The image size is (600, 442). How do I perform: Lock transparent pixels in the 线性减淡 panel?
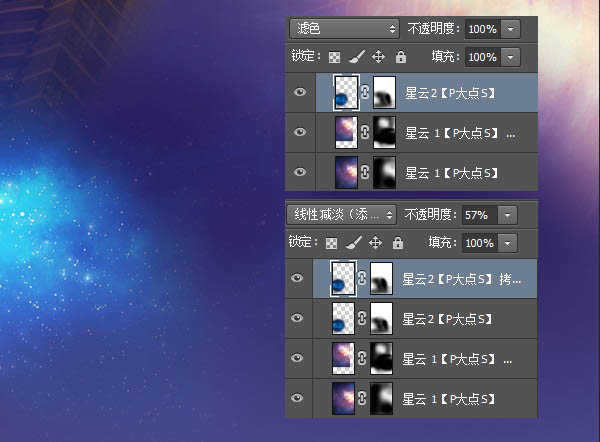(331, 243)
